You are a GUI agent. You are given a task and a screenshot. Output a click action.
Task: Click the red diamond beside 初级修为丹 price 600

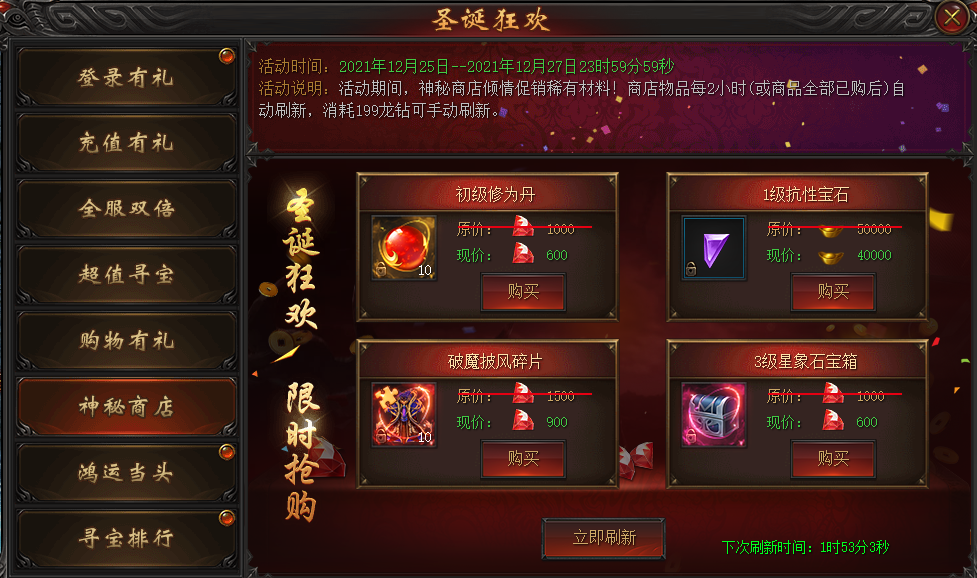(523, 254)
